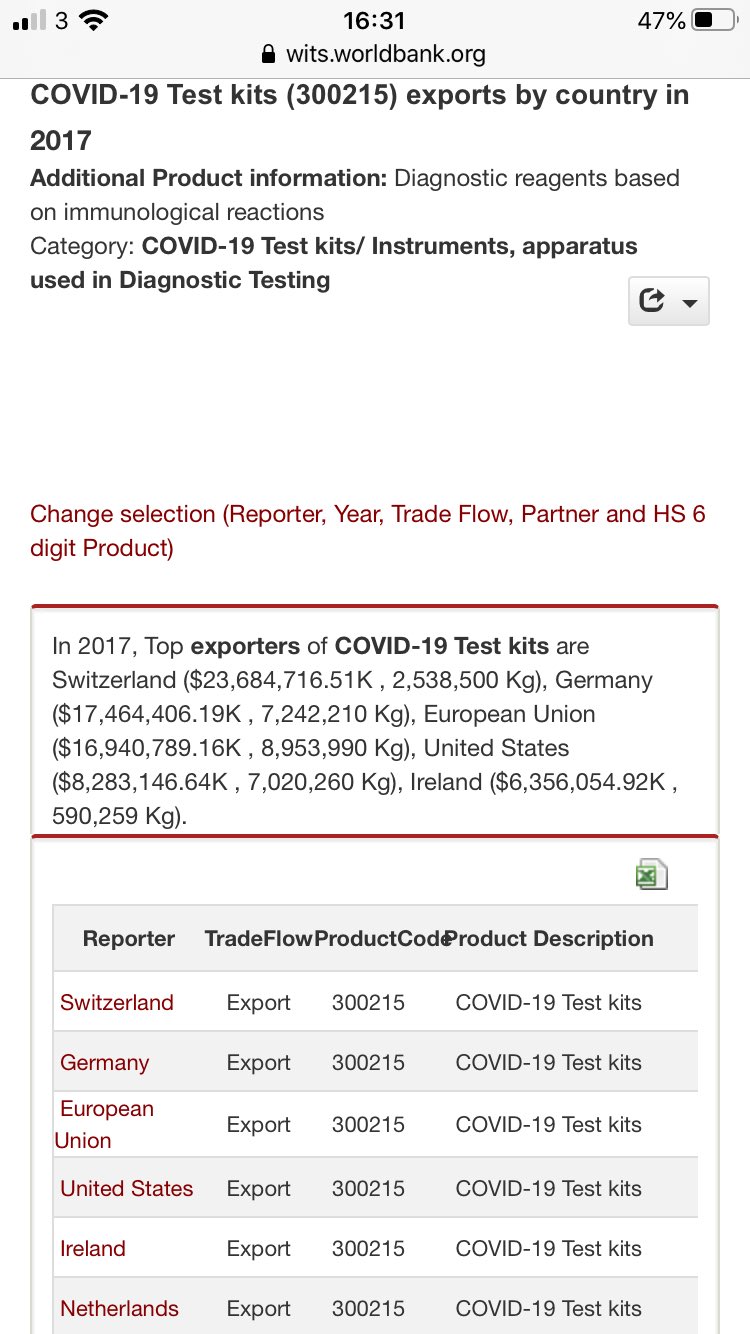Open the United States reporter link

coord(127,1188)
